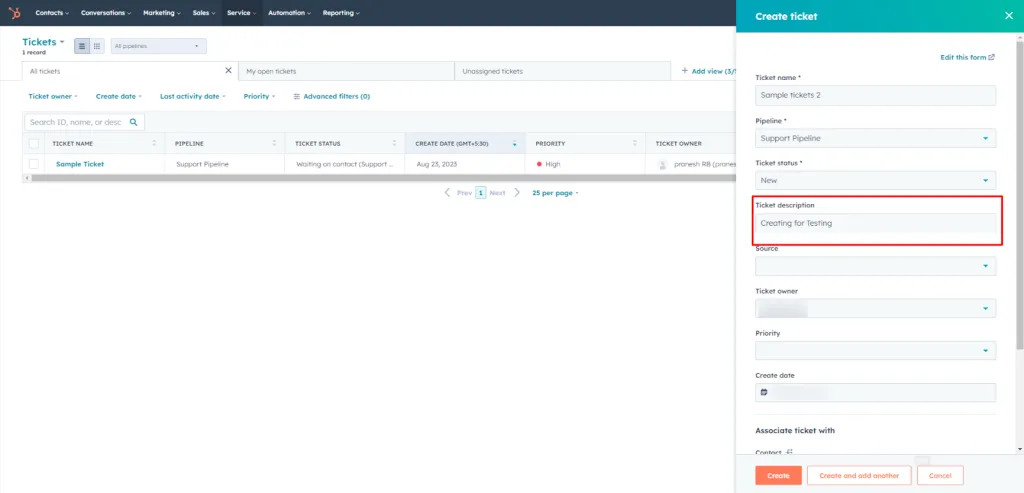Open the Sales menu
This screenshot has height=493, width=1024.
204,12
